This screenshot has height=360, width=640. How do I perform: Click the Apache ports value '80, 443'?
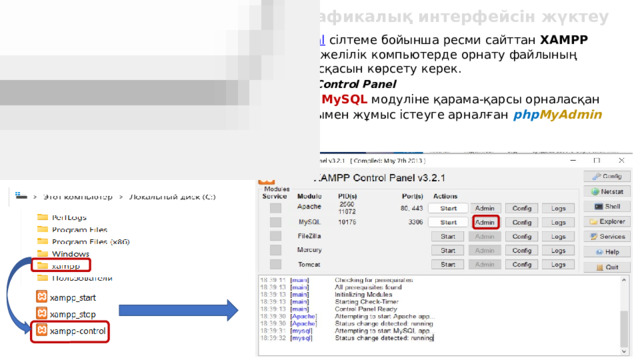[x=412, y=208]
